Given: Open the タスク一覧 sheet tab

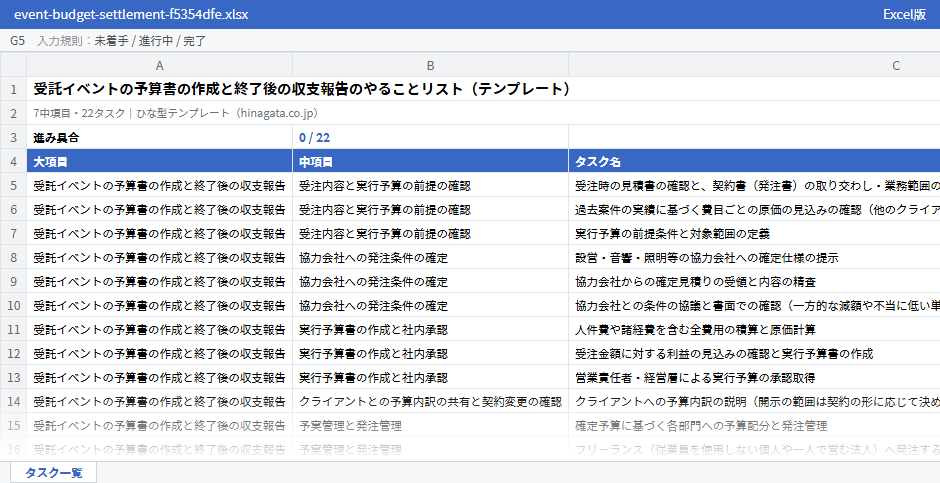Looking at the screenshot, I should pos(53,473).
